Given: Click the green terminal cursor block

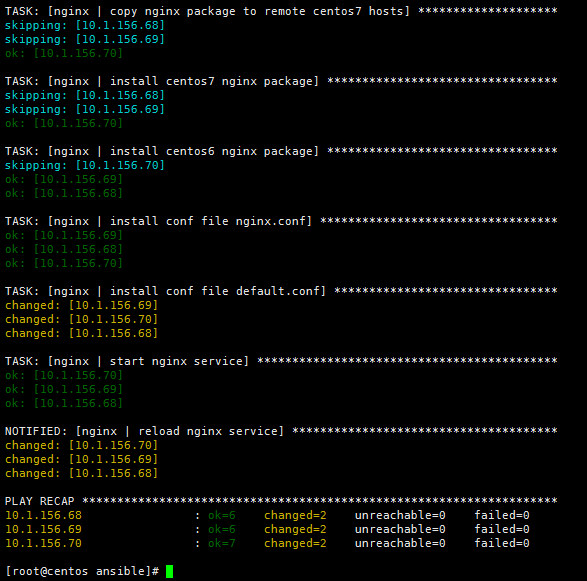Looking at the screenshot, I should point(169,571).
